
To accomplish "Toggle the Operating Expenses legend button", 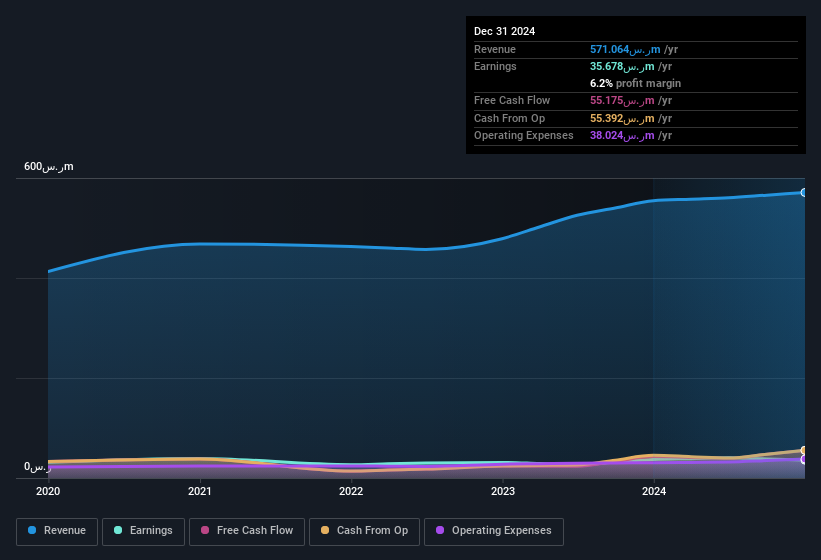I will click(494, 531).
